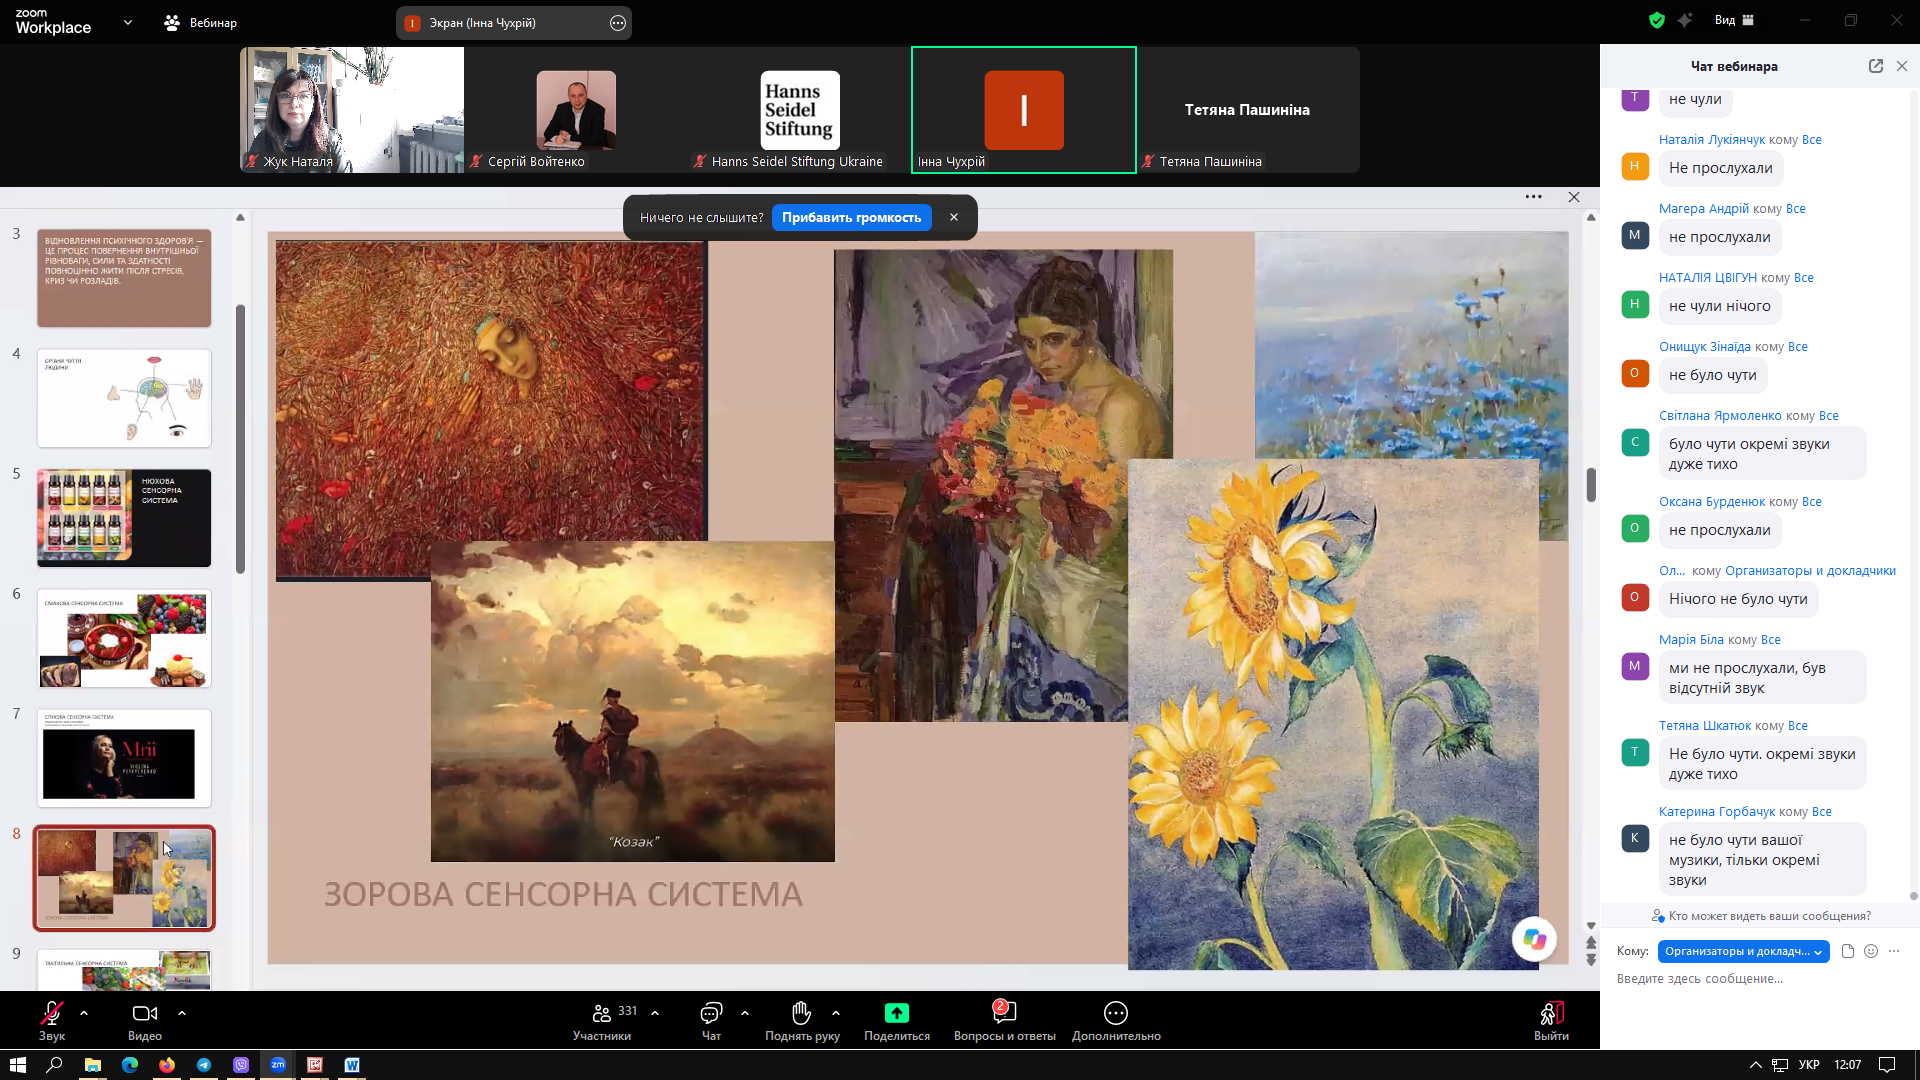
Task: Expand audio options arrow next to Звук
Action: [84, 1013]
